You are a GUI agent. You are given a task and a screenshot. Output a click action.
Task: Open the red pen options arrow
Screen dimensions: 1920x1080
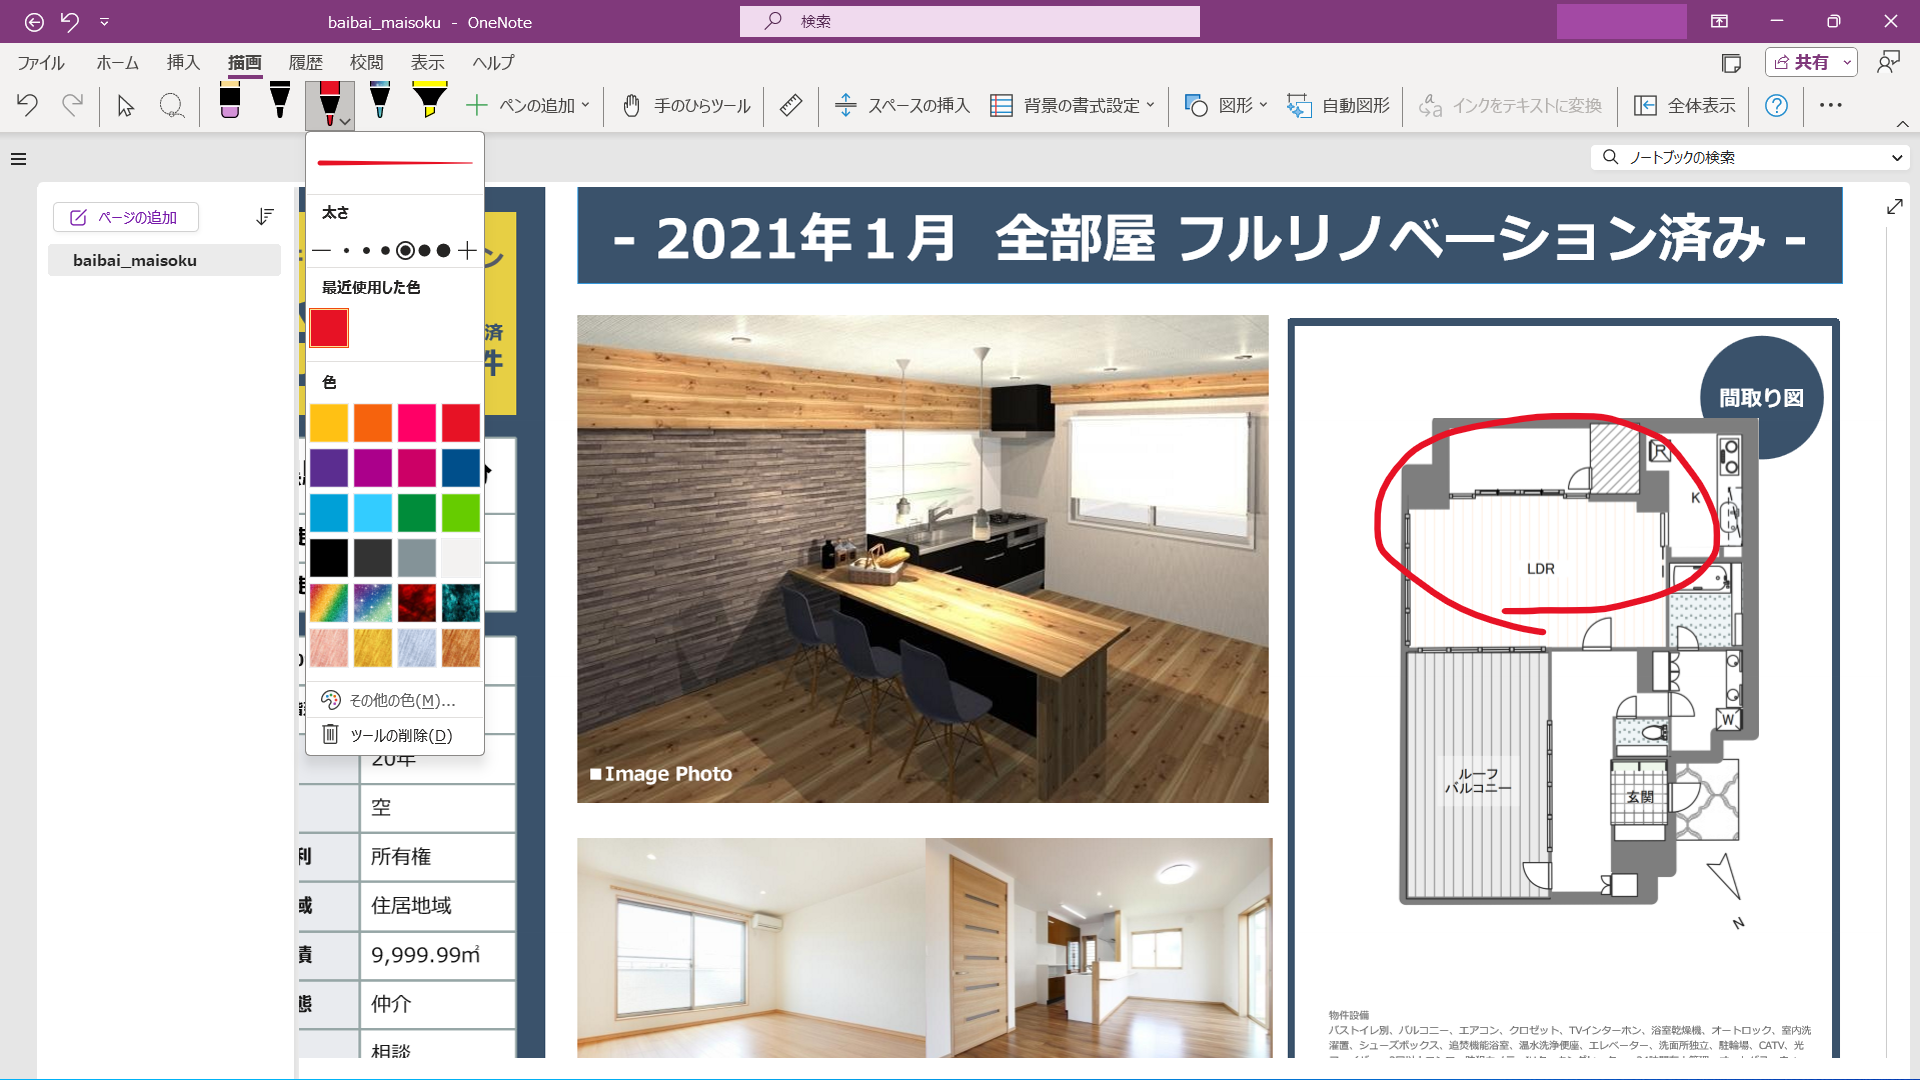(345, 122)
